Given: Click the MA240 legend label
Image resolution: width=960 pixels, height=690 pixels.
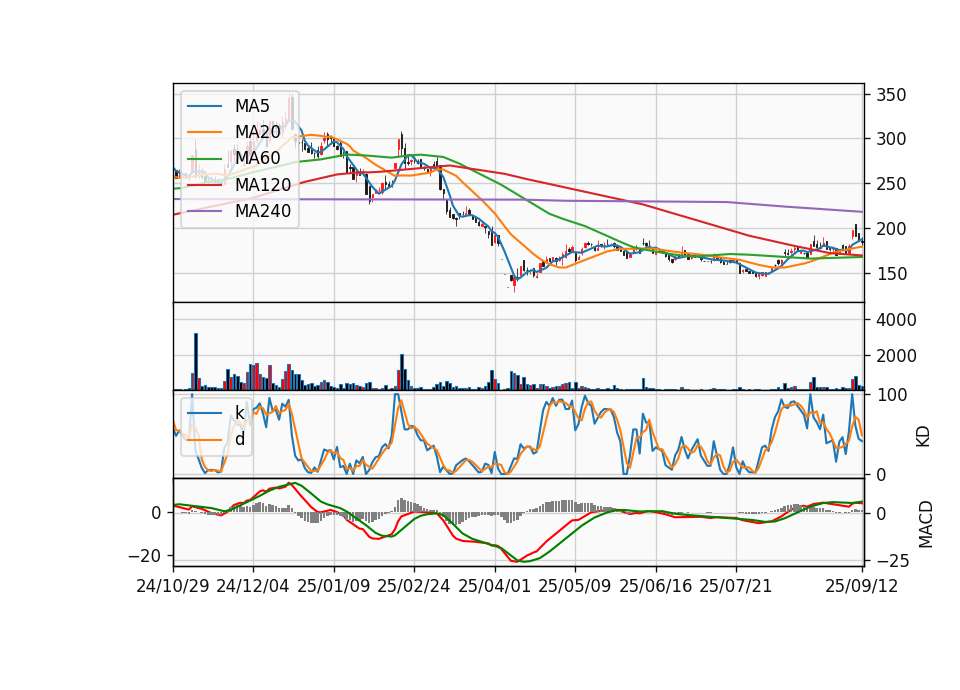Looking at the screenshot, I should pos(263,211).
